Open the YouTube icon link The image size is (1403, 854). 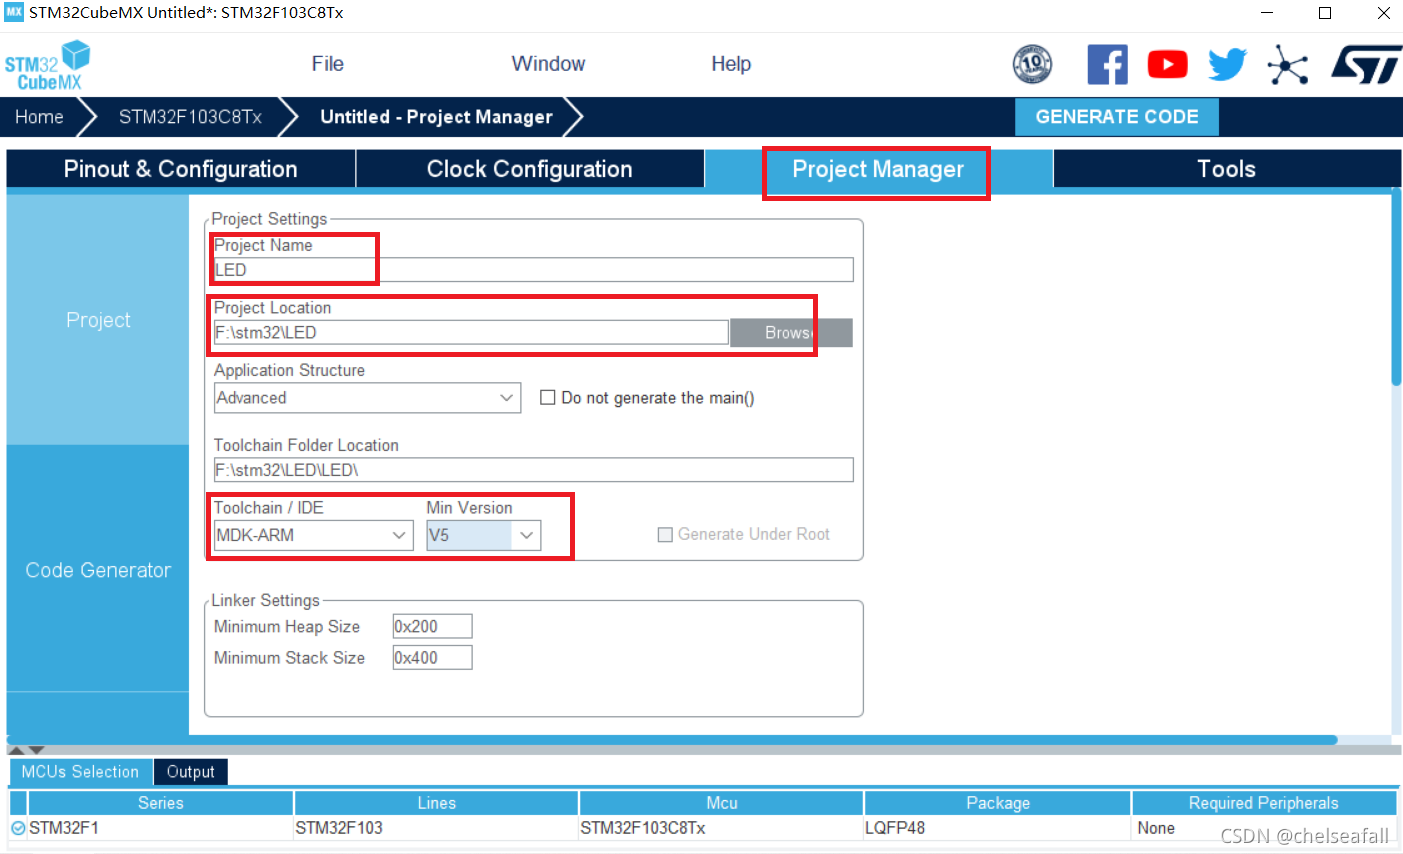(1167, 65)
